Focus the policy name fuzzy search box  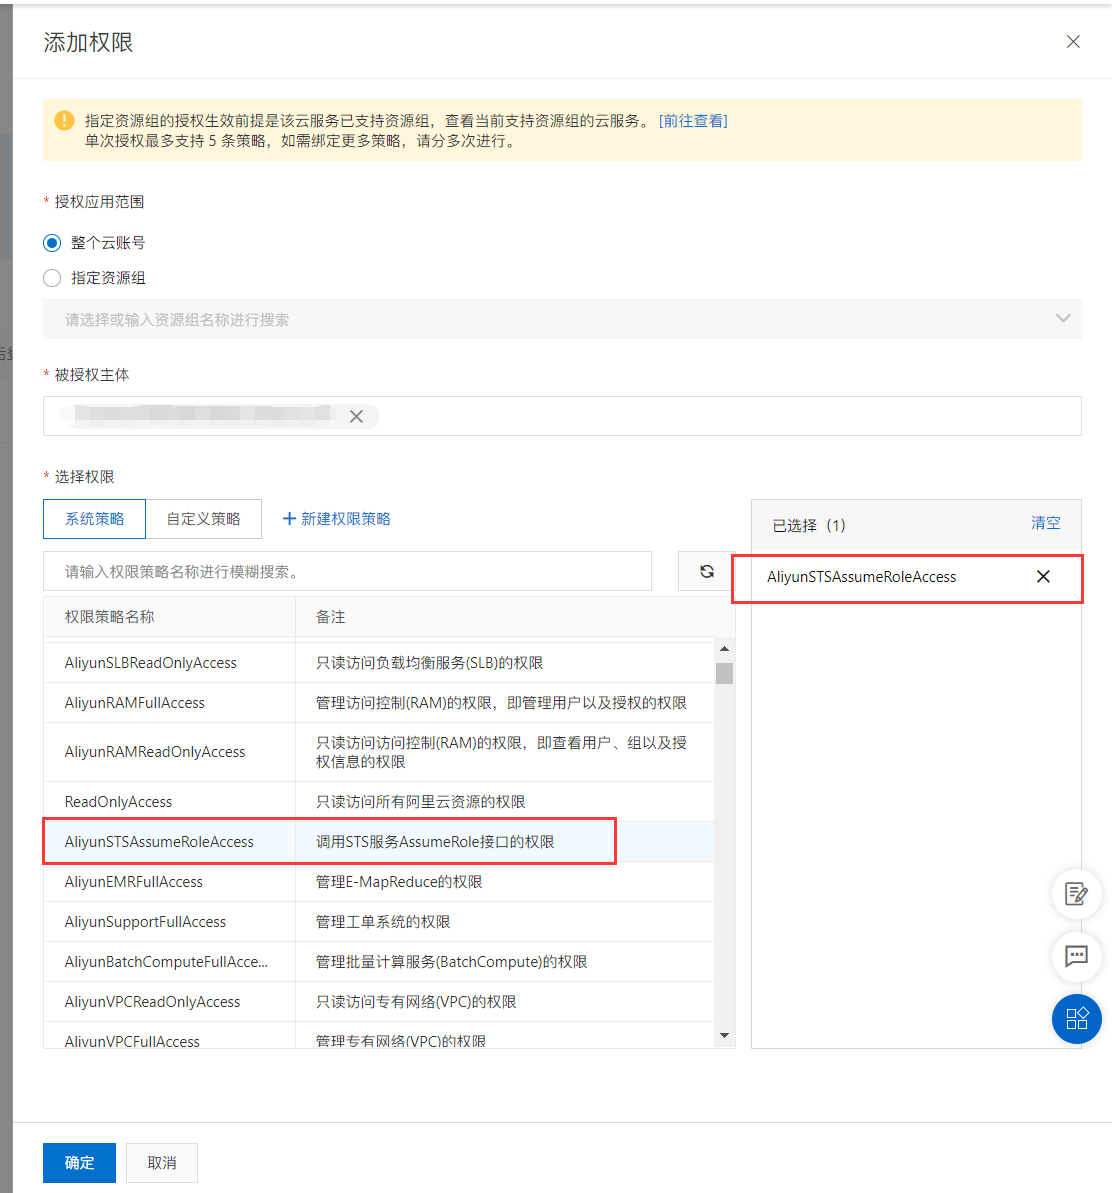click(348, 571)
